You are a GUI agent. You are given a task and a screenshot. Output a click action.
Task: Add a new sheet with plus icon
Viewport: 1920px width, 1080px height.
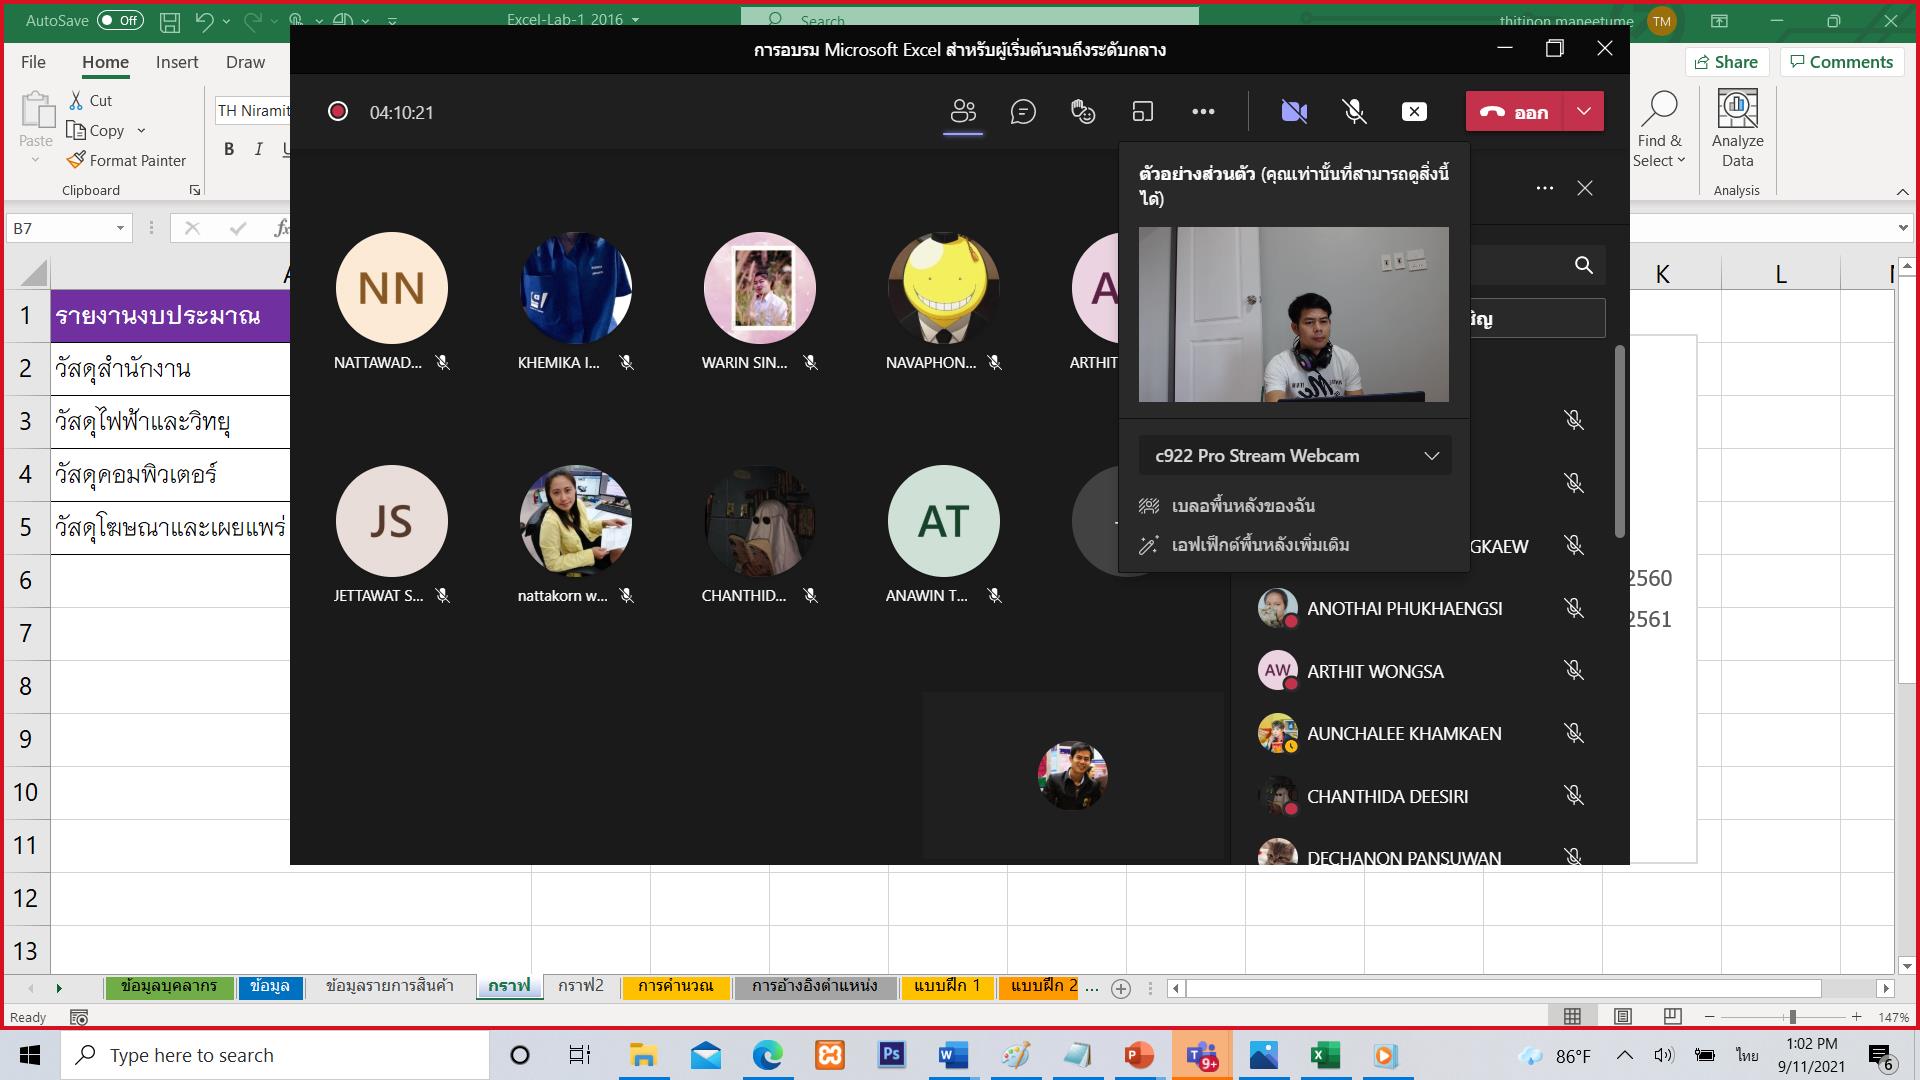(1121, 989)
